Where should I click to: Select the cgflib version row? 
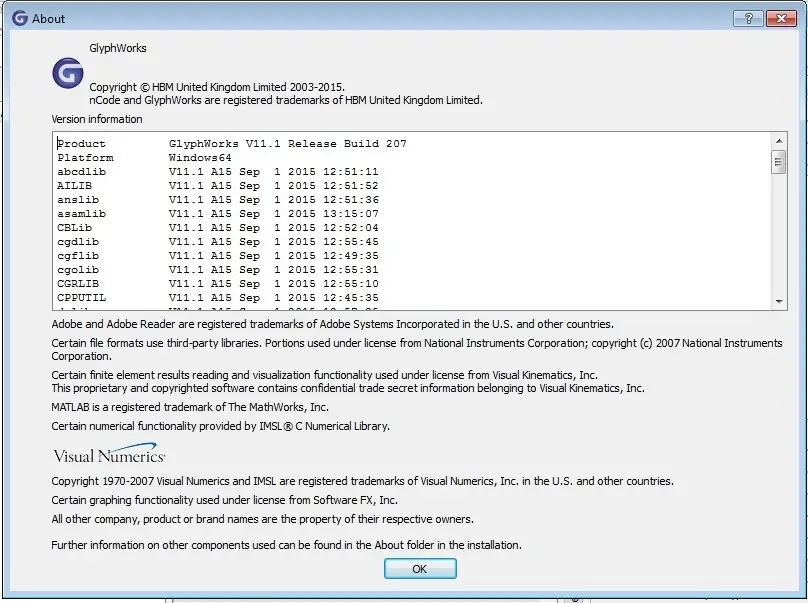coord(217,256)
